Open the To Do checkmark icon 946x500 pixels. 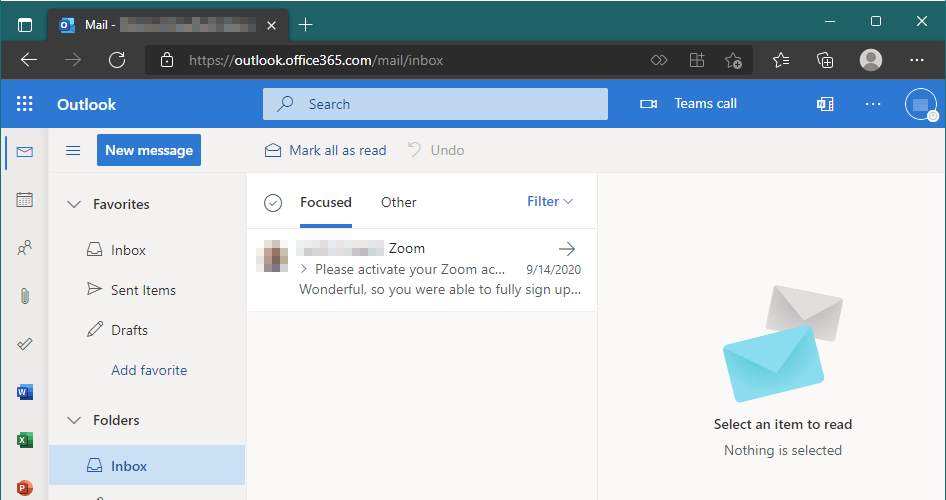(x=25, y=344)
